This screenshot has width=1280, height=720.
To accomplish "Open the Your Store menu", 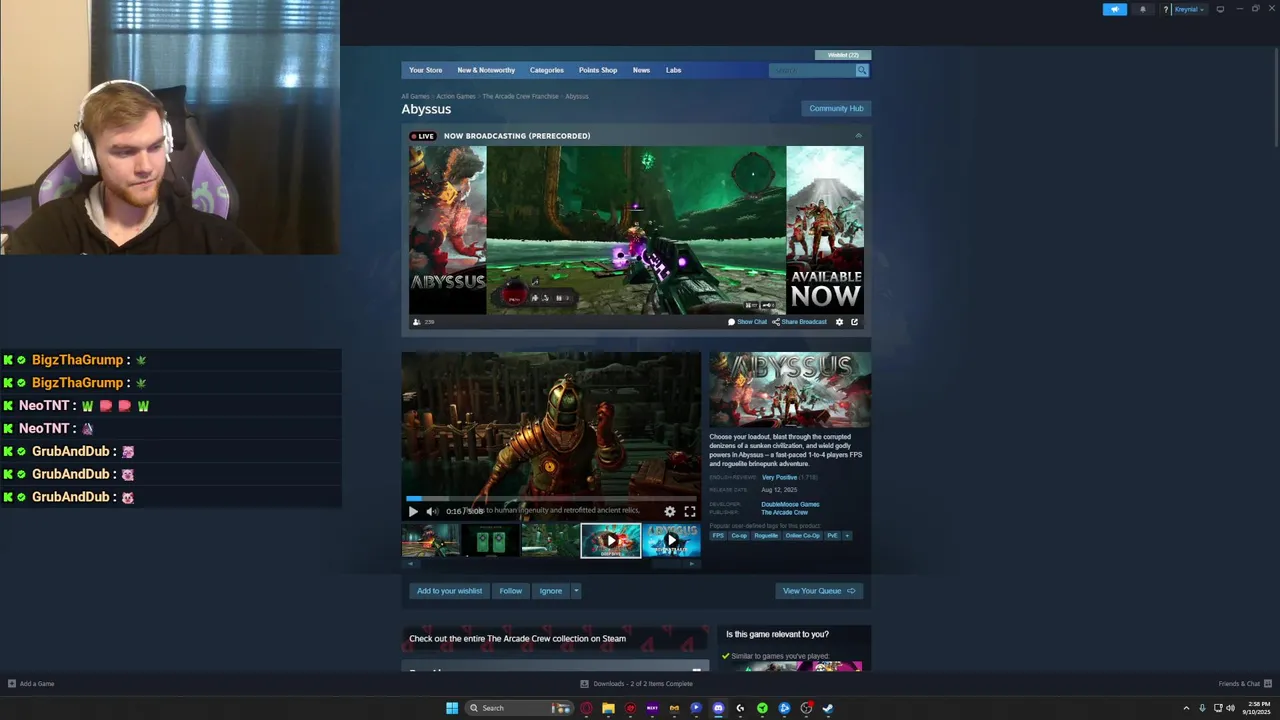I will [x=425, y=70].
